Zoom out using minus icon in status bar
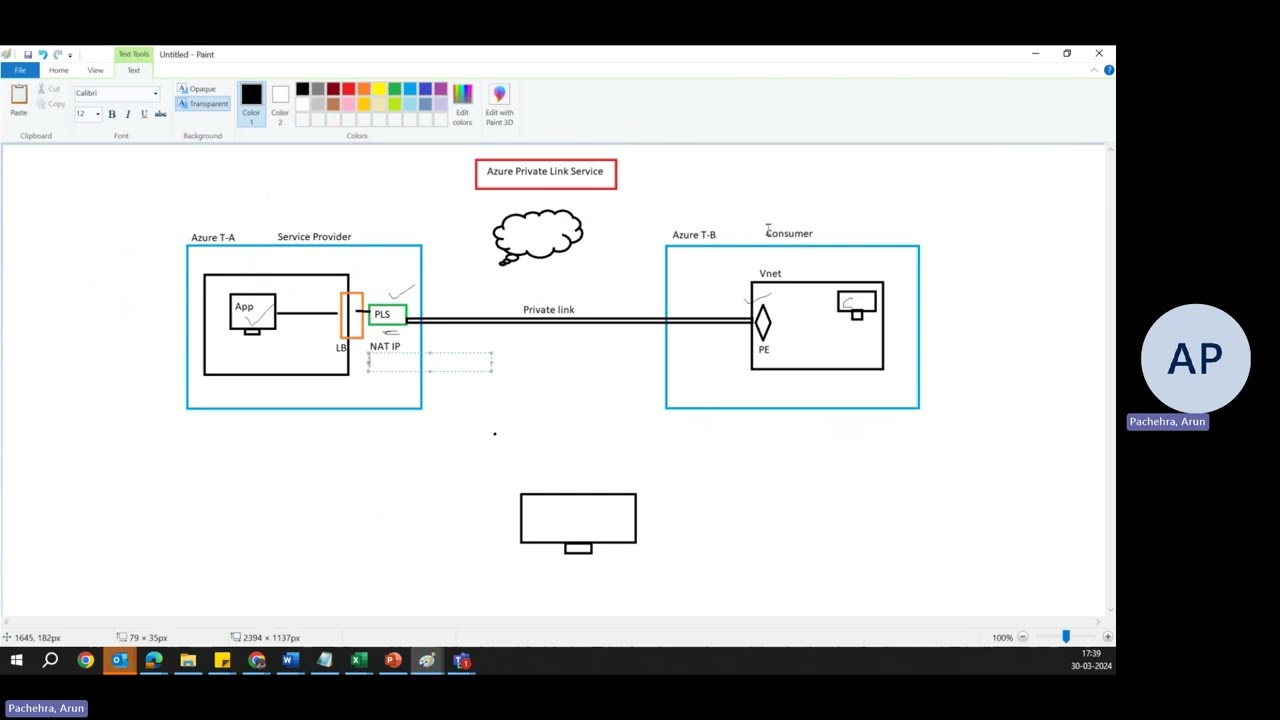This screenshot has width=1280, height=720. pyautogui.click(x=1022, y=637)
